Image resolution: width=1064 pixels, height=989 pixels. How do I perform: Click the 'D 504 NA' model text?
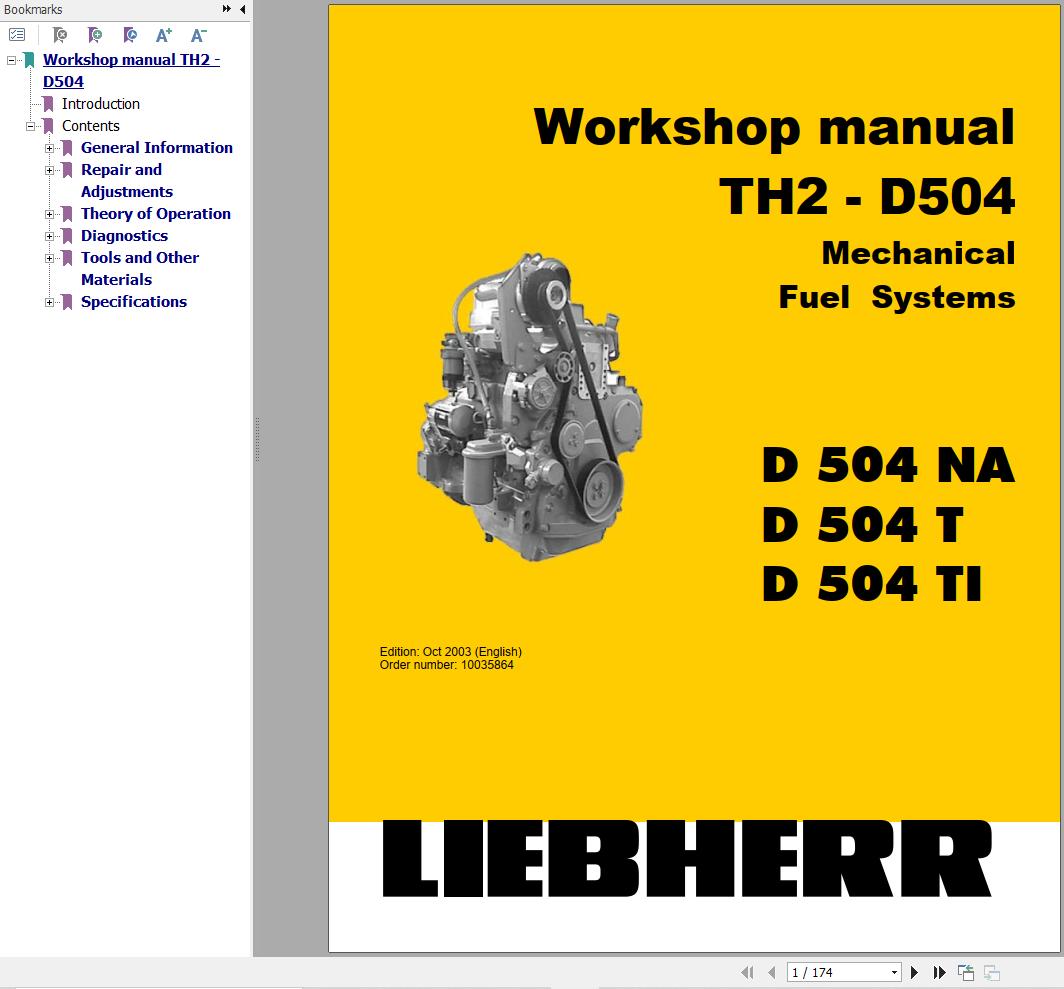(888, 465)
